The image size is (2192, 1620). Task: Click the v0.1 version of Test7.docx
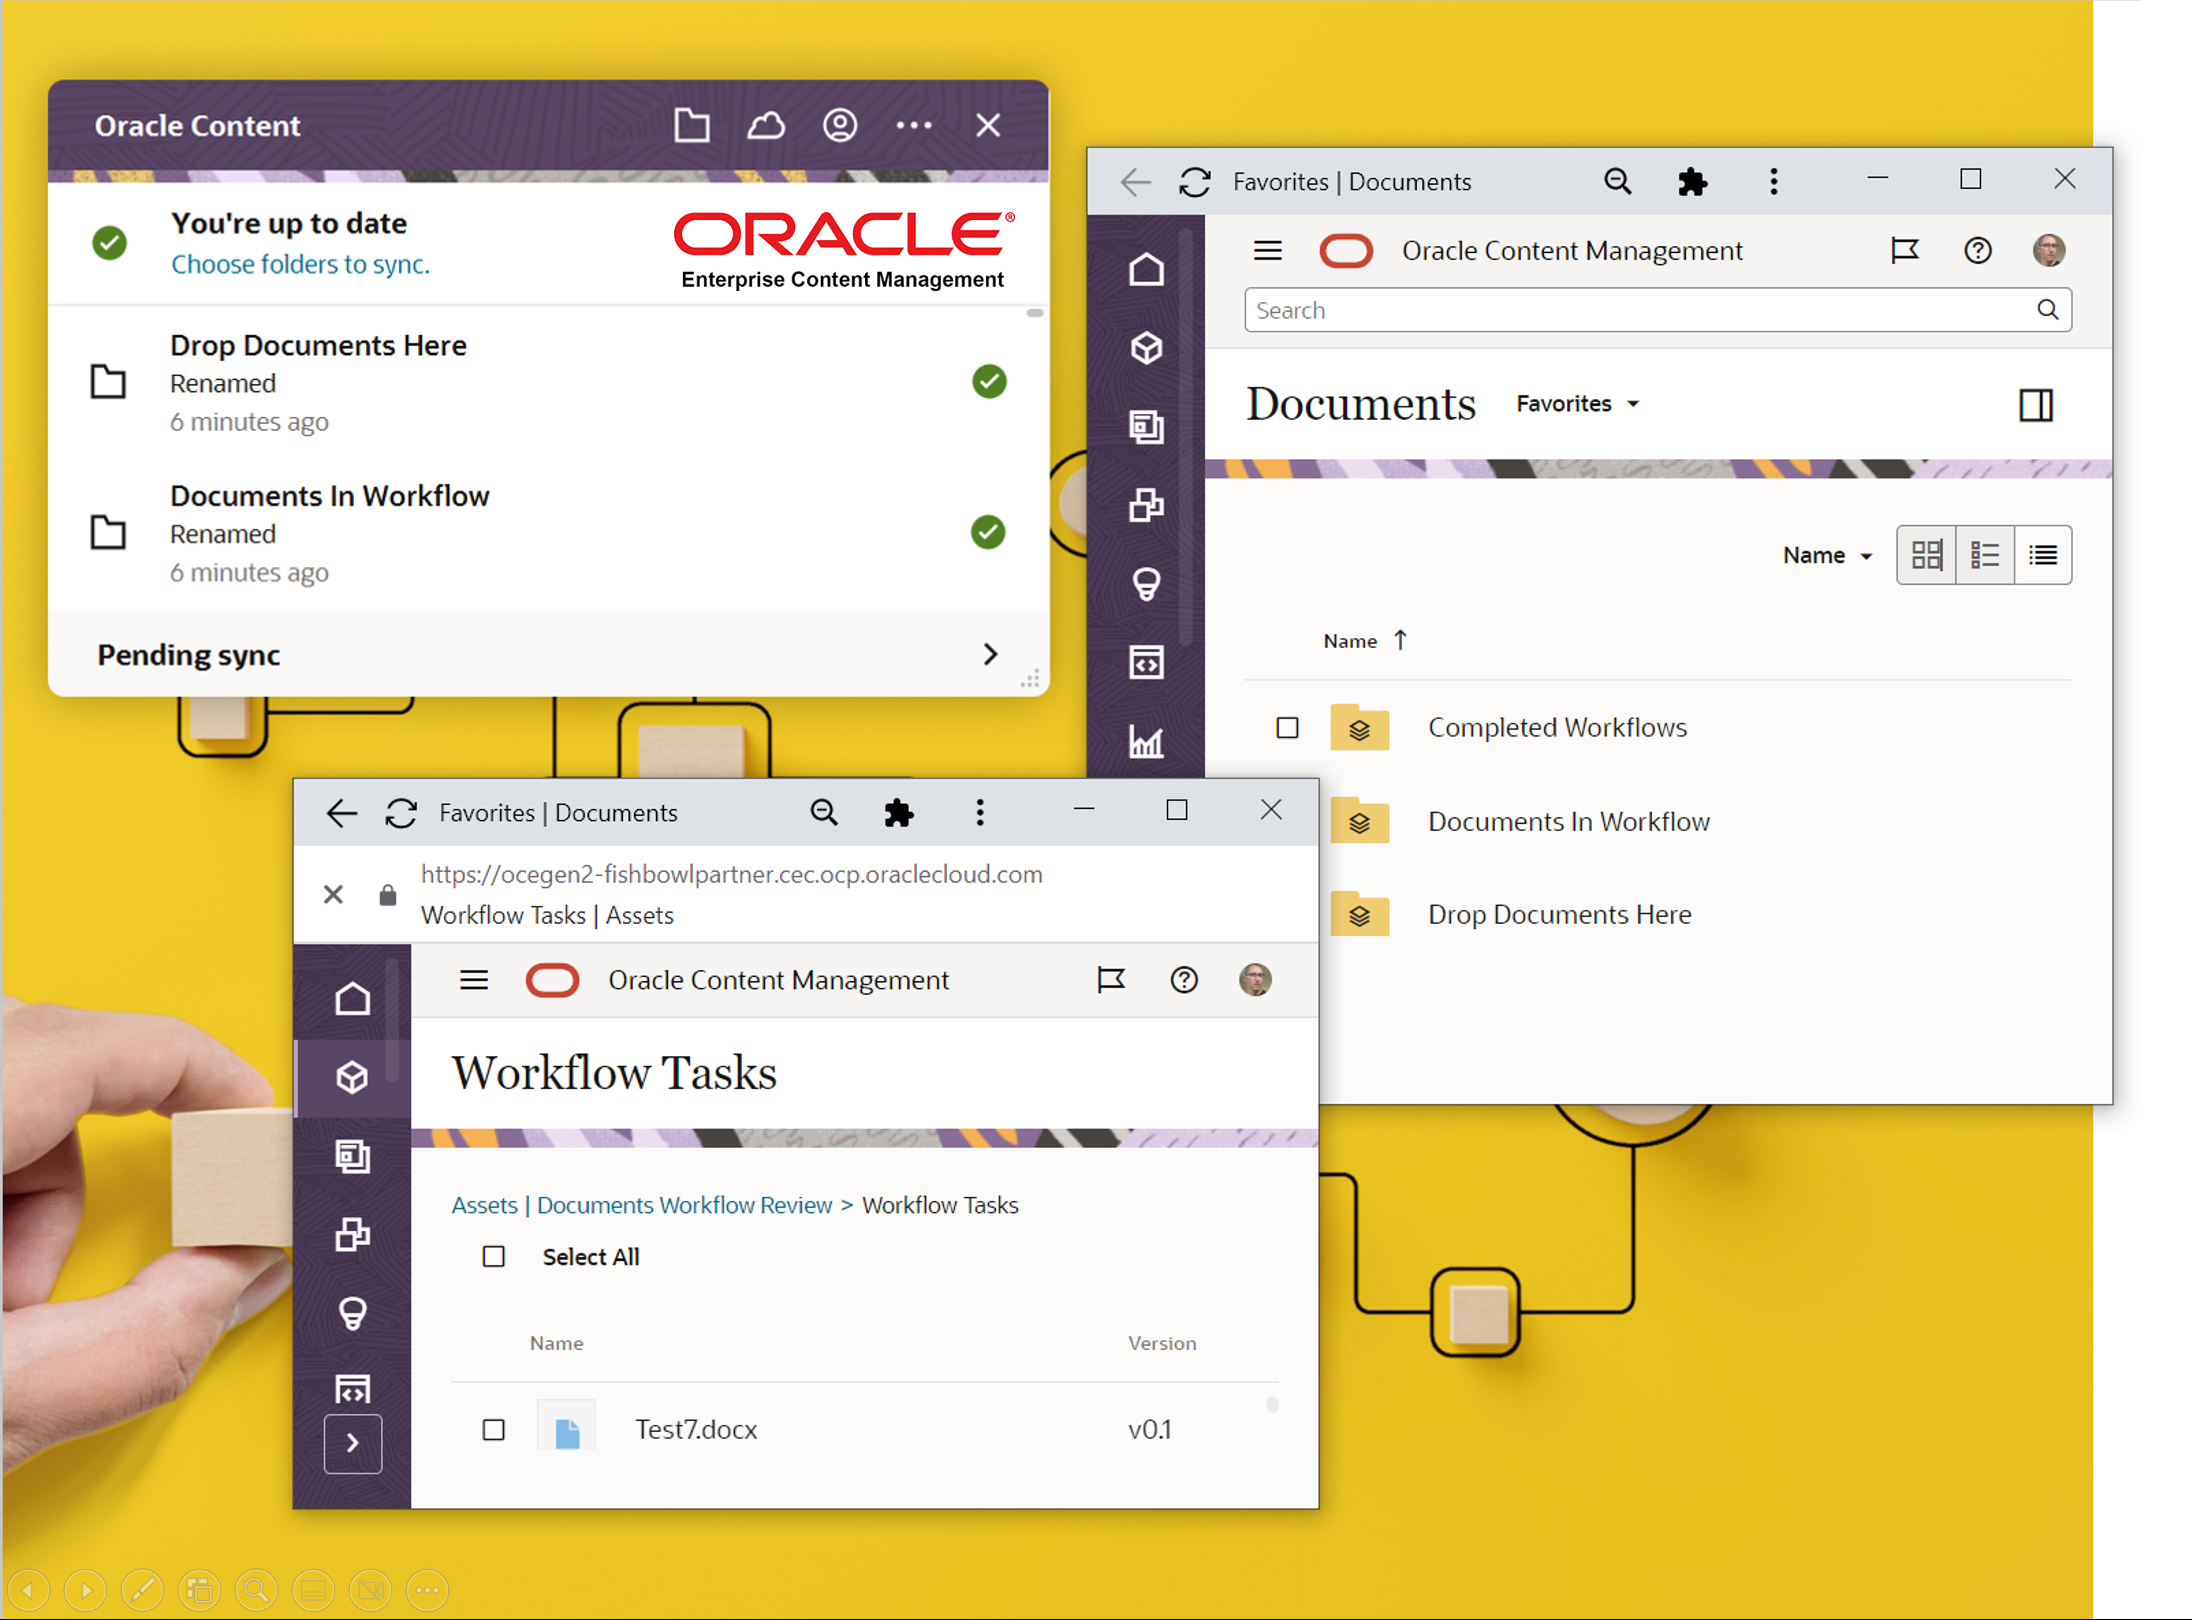pos(1149,1430)
